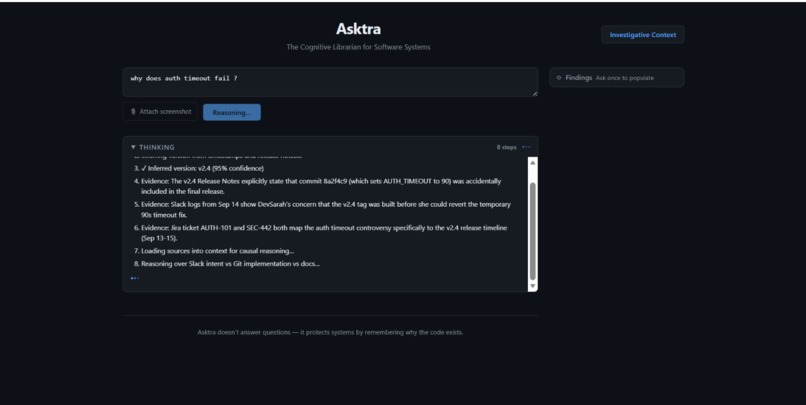Click the '8 steps' counter

click(506, 147)
